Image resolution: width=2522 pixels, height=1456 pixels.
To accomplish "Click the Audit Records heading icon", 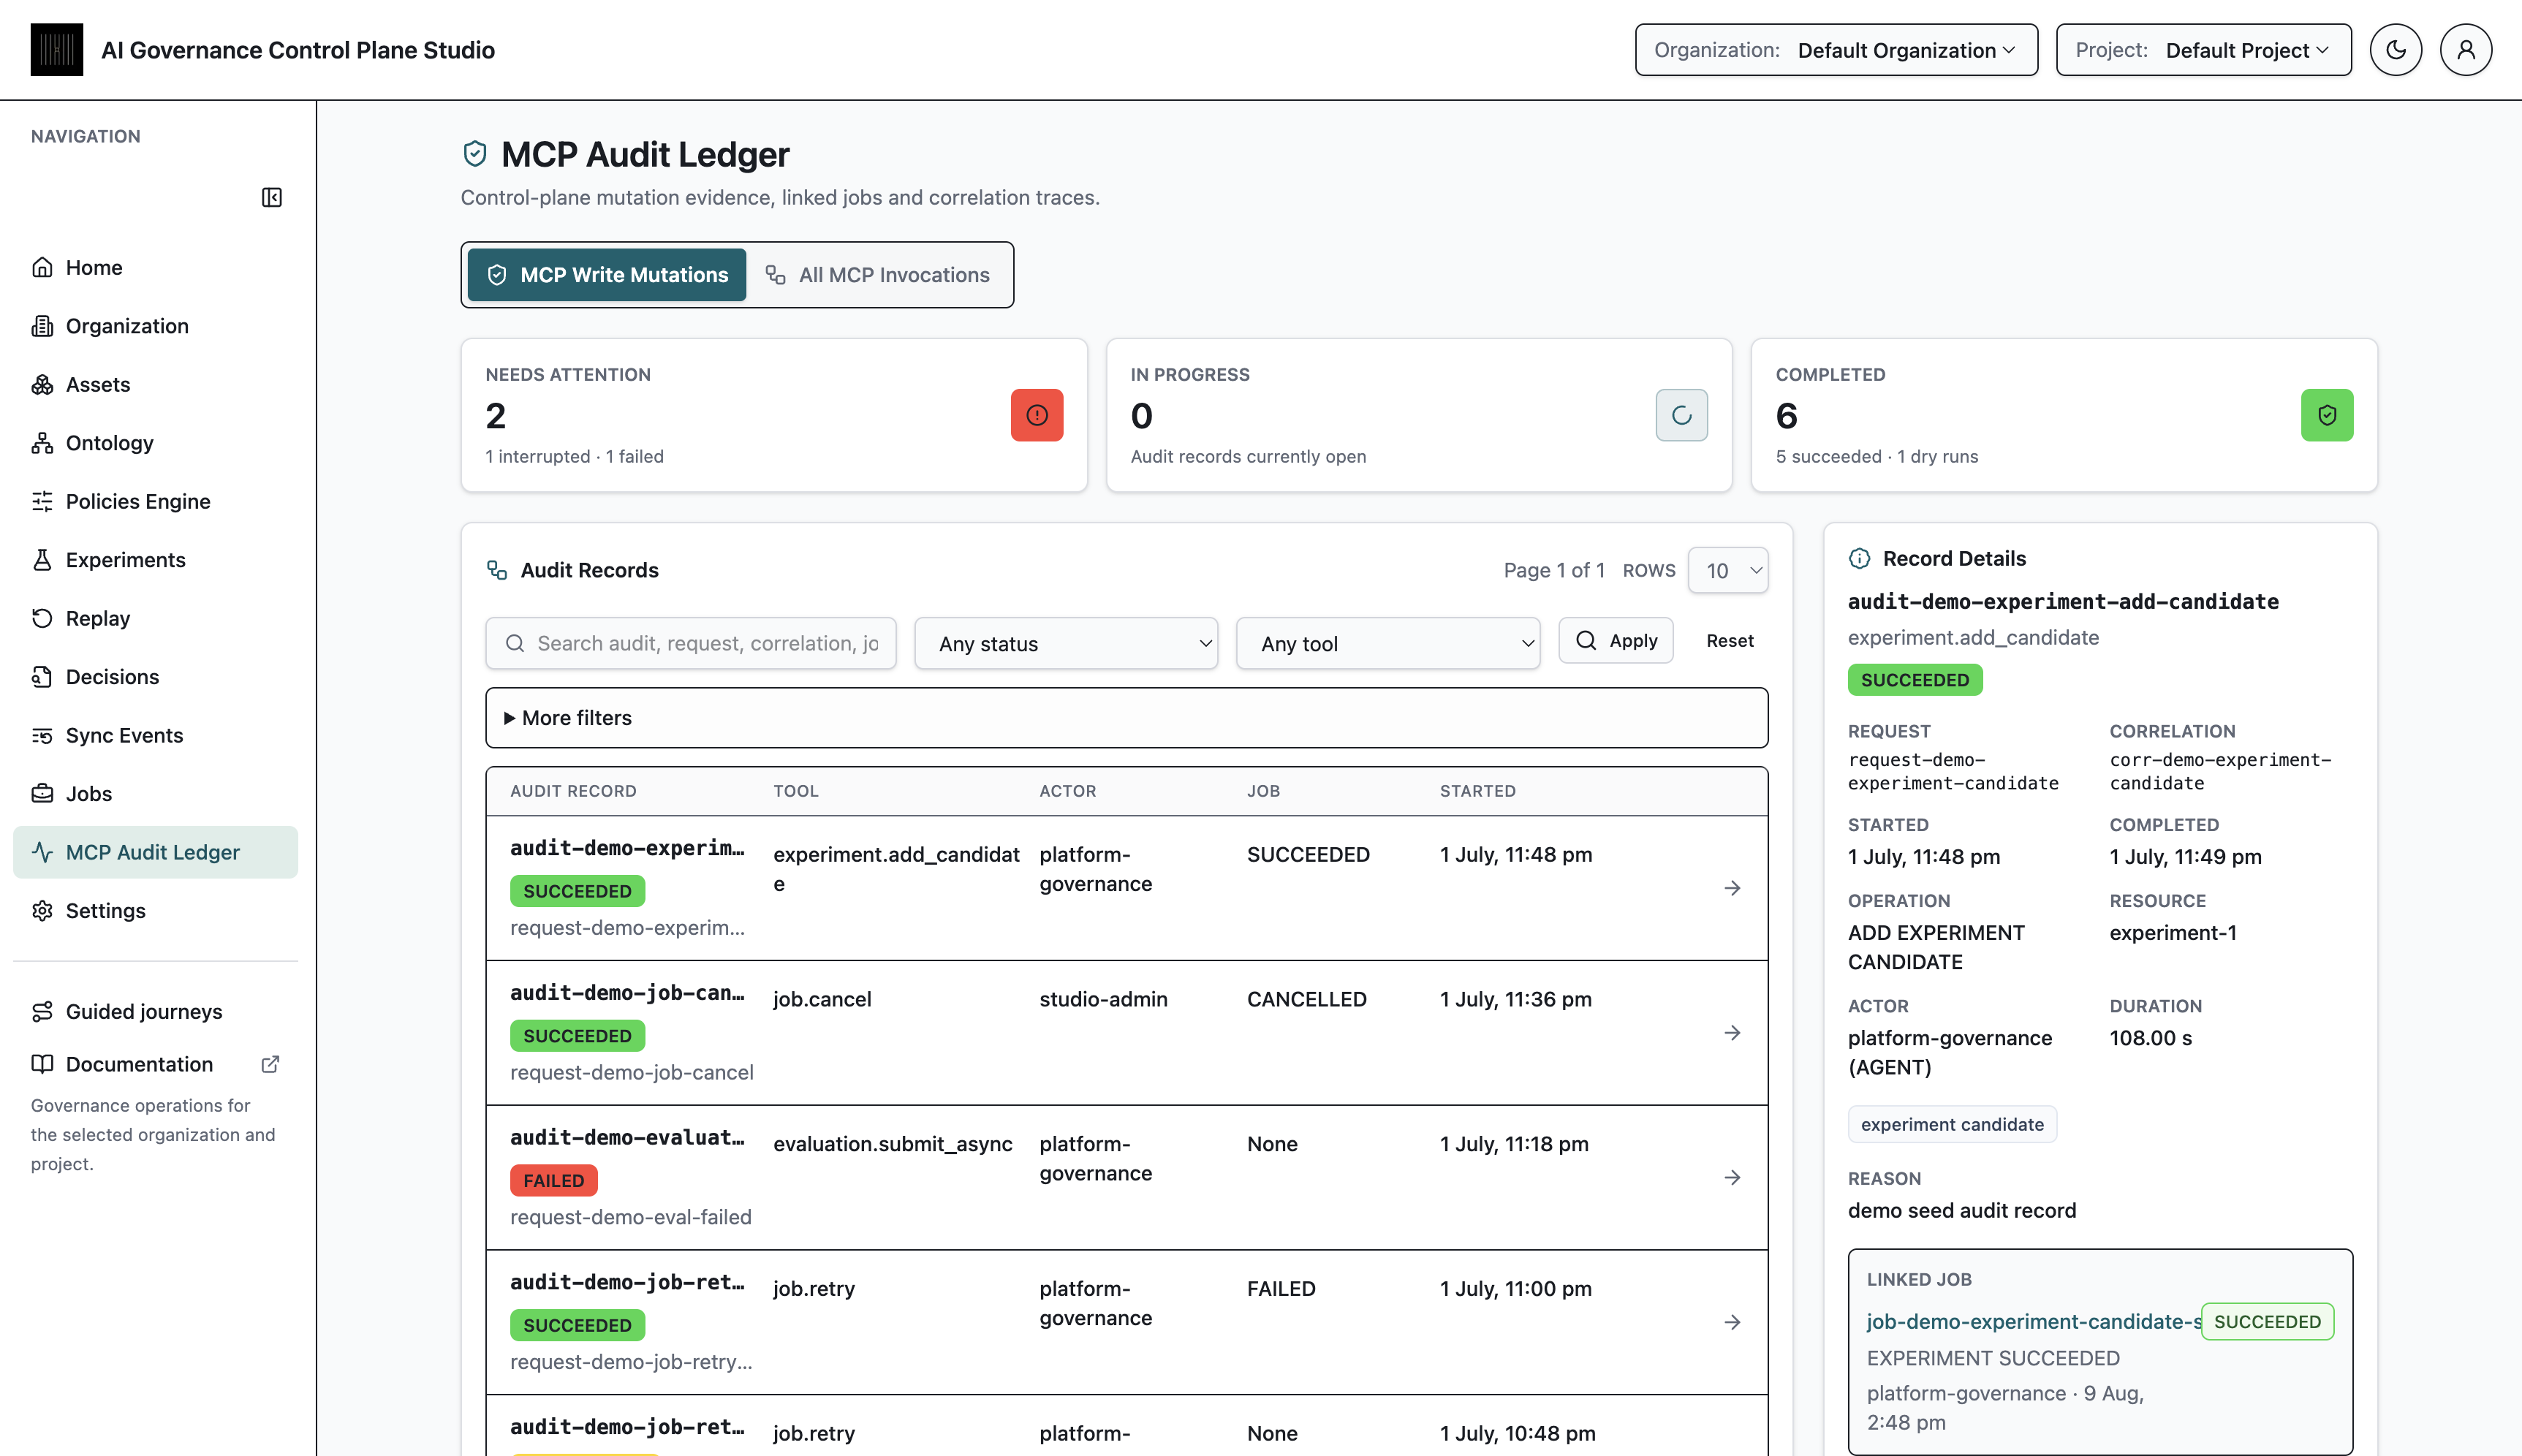I will click(x=497, y=570).
